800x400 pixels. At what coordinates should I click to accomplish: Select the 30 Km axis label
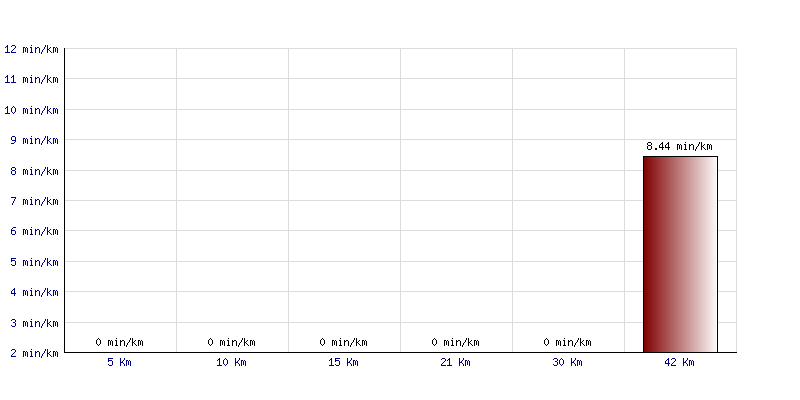[x=567, y=362]
